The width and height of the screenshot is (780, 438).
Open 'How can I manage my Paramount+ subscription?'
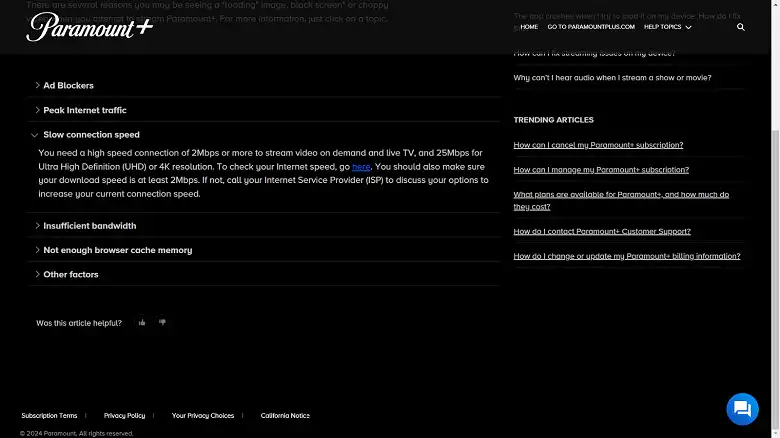601,170
